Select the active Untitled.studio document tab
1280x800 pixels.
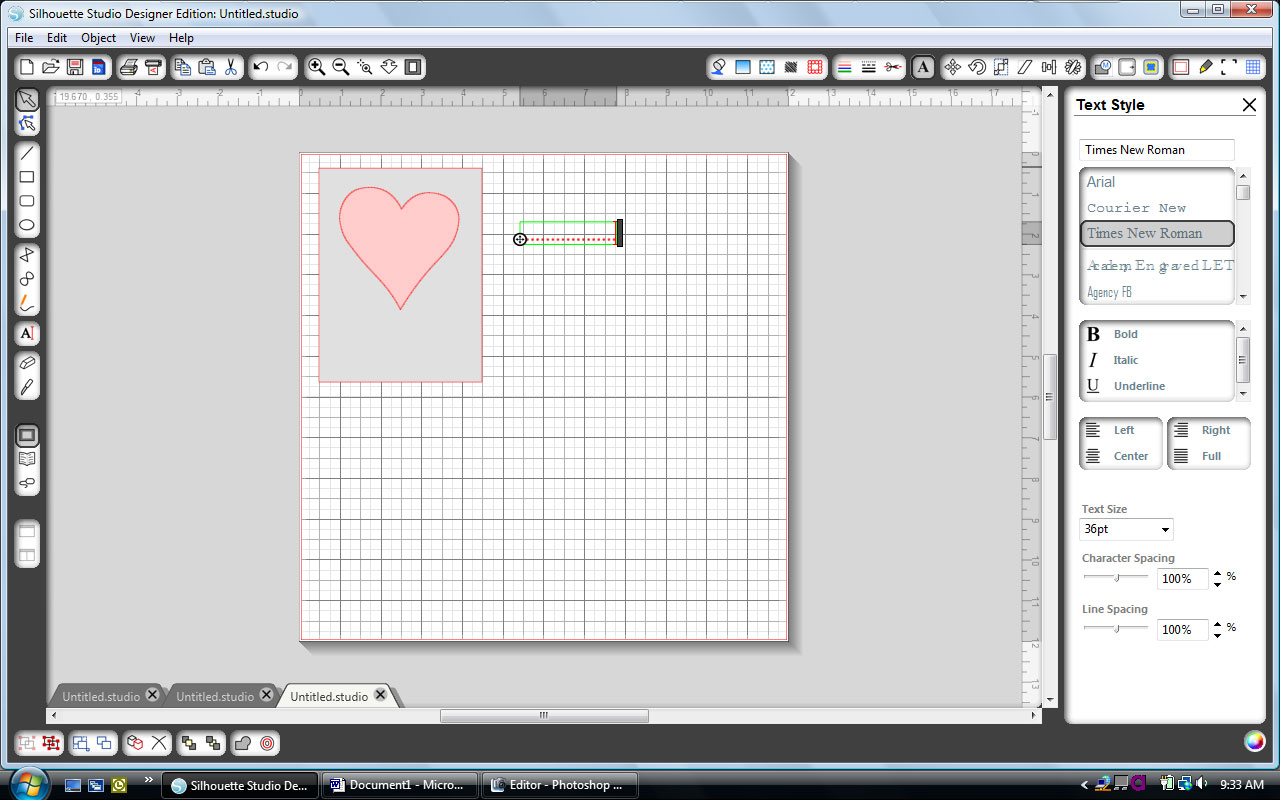coord(338,696)
